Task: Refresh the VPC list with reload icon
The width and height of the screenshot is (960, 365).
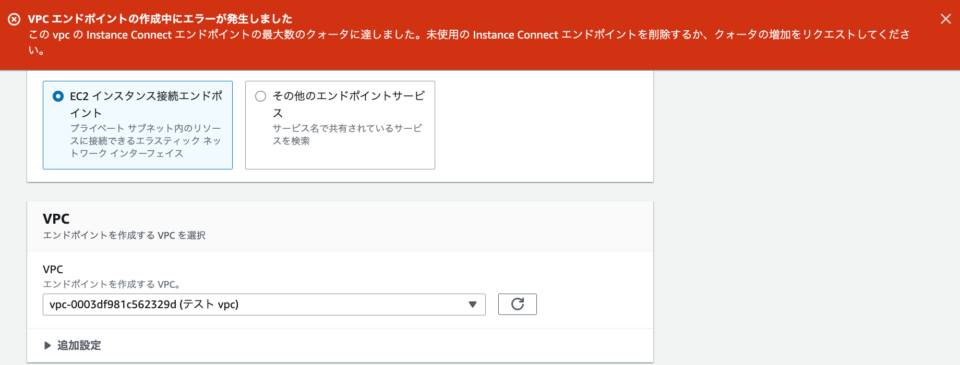Action: pyautogui.click(x=517, y=304)
